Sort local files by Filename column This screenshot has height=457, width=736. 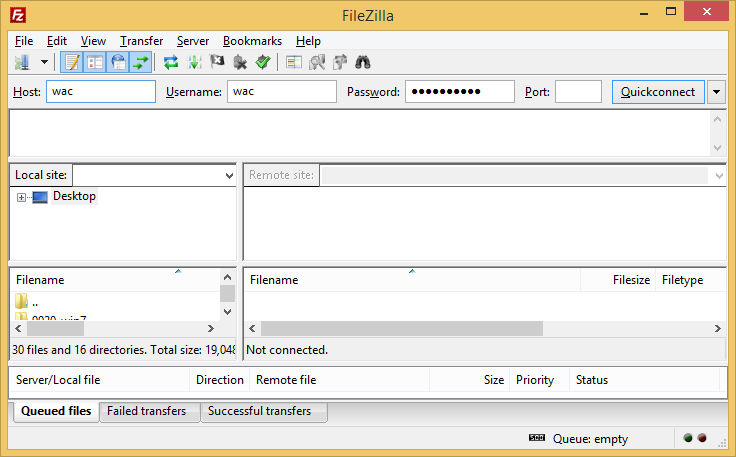(x=115, y=280)
